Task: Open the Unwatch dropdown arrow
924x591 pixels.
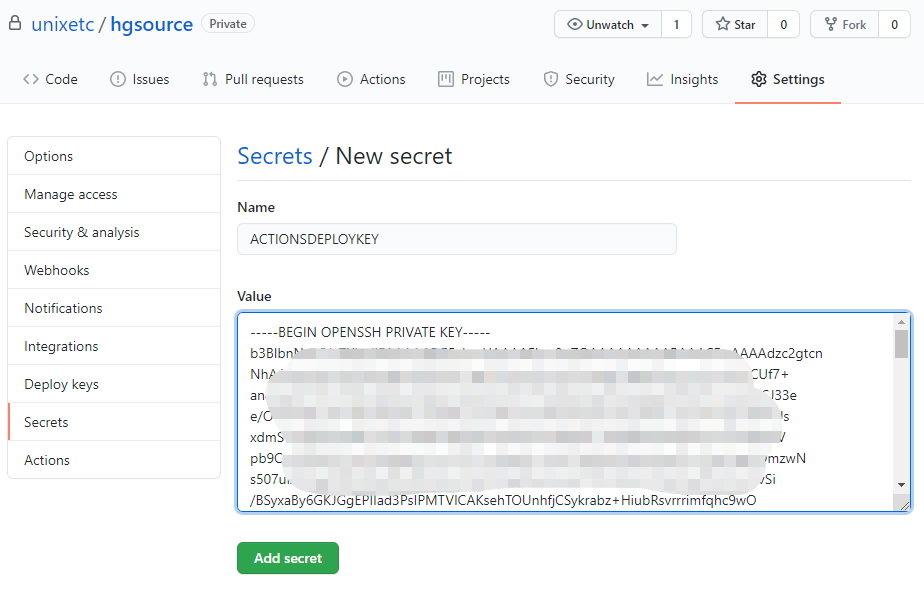Action: click(x=644, y=24)
